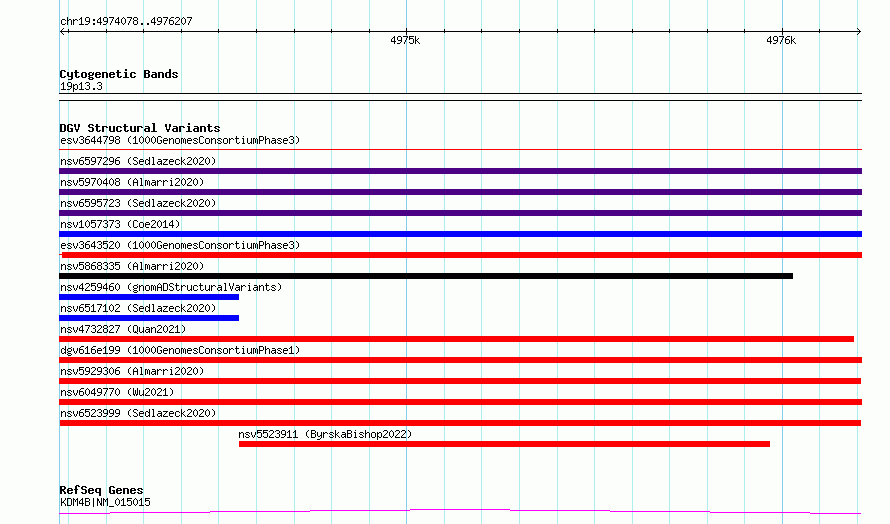The height and width of the screenshot is (524, 890).
Task: Click the black bar for nsv5868335
Action: (426, 276)
